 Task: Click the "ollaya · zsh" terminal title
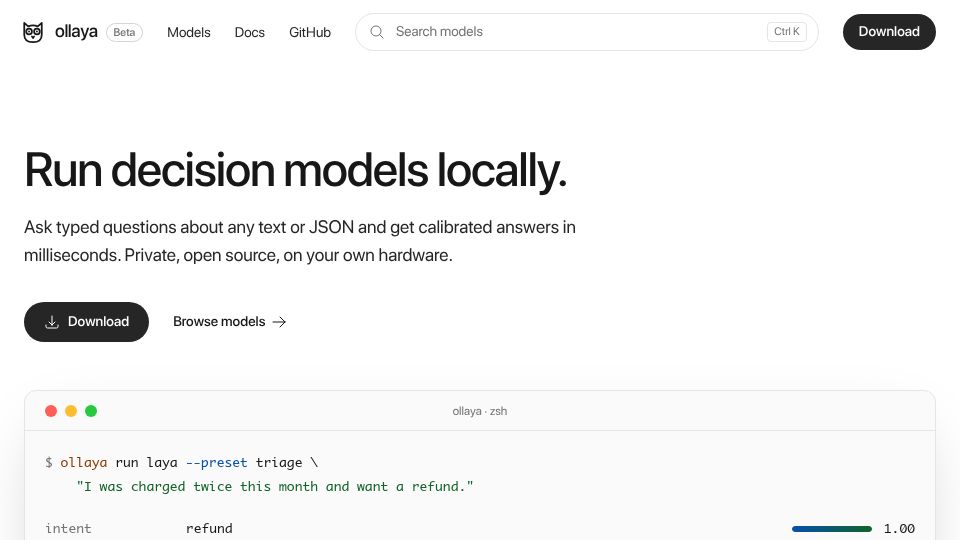[x=479, y=411]
